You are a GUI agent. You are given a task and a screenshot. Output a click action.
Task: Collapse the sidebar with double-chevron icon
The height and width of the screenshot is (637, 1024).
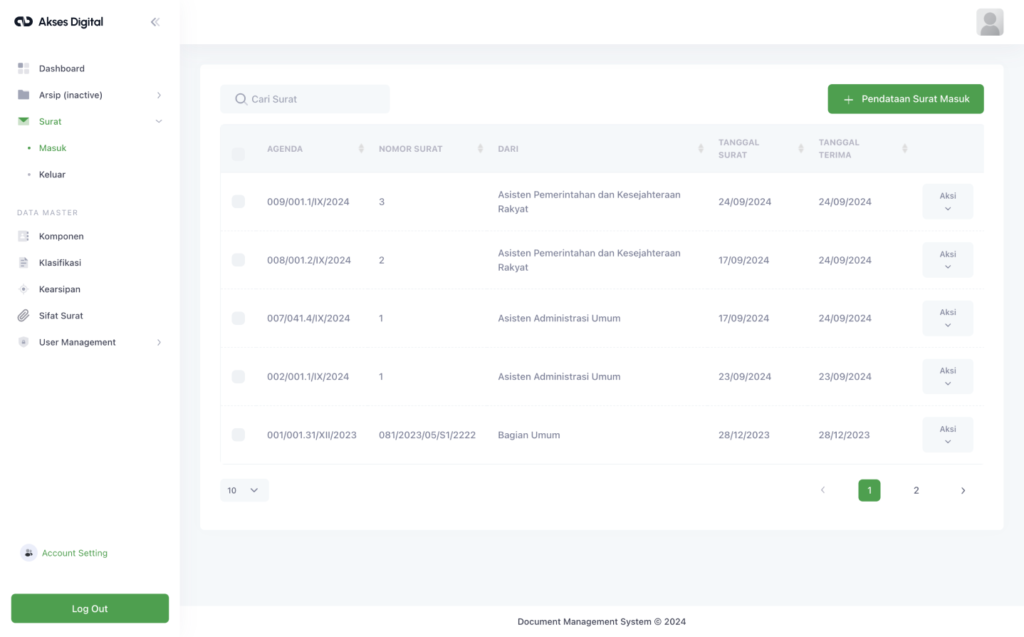pyautogui.click(x=155, y=22)
